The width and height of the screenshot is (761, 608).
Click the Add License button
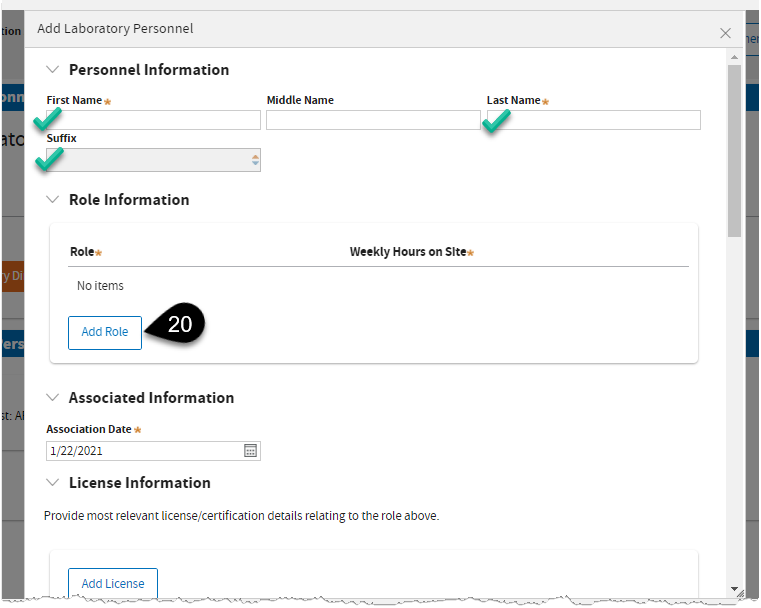tap(112, 584)
